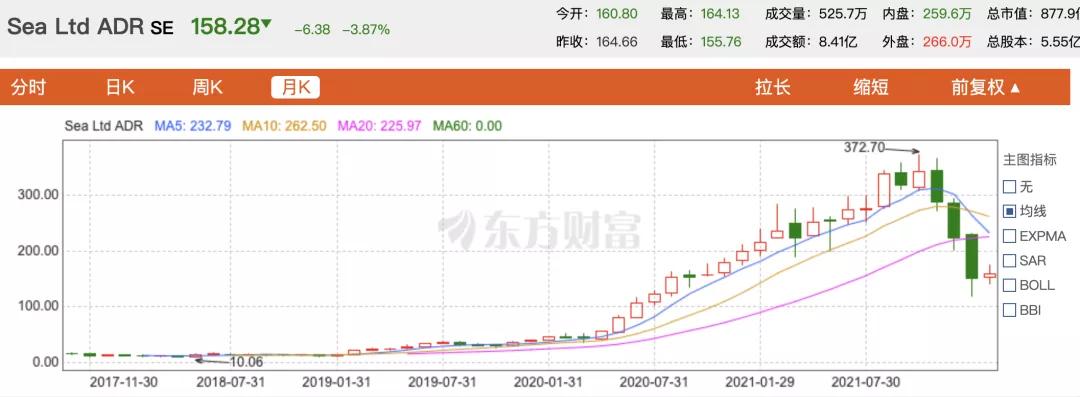
Task: Click the 2018-07-31 date axis label
Action: [x=230, y=382]
